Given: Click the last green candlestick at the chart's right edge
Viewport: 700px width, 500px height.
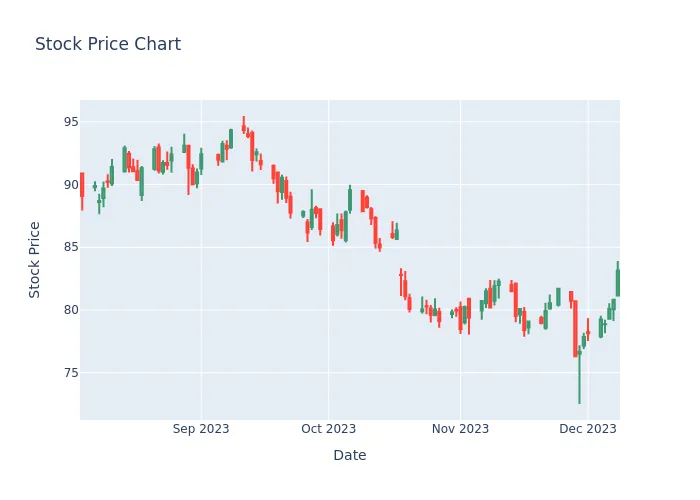Looking at the screenshot, I should pyautogui.click(x=618, y=281).
